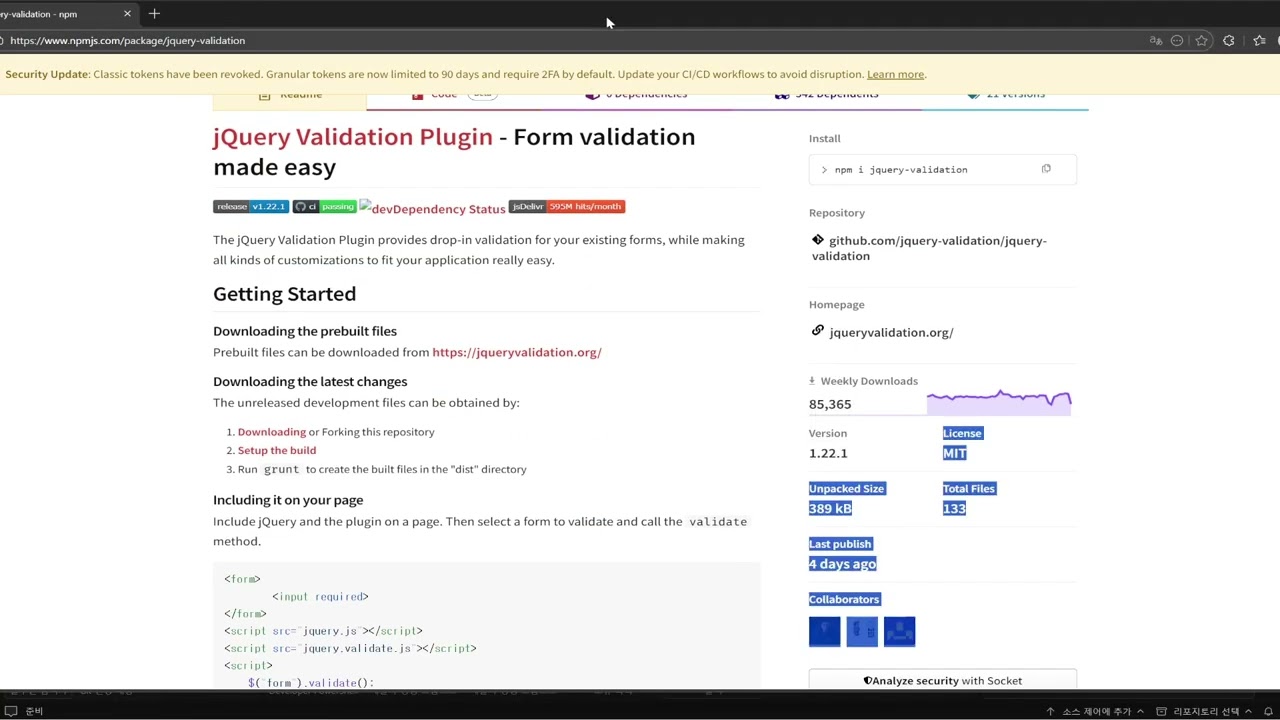Click the version value 1.22.1
The height and width of the screenshot is (720, 1280).
828,453
